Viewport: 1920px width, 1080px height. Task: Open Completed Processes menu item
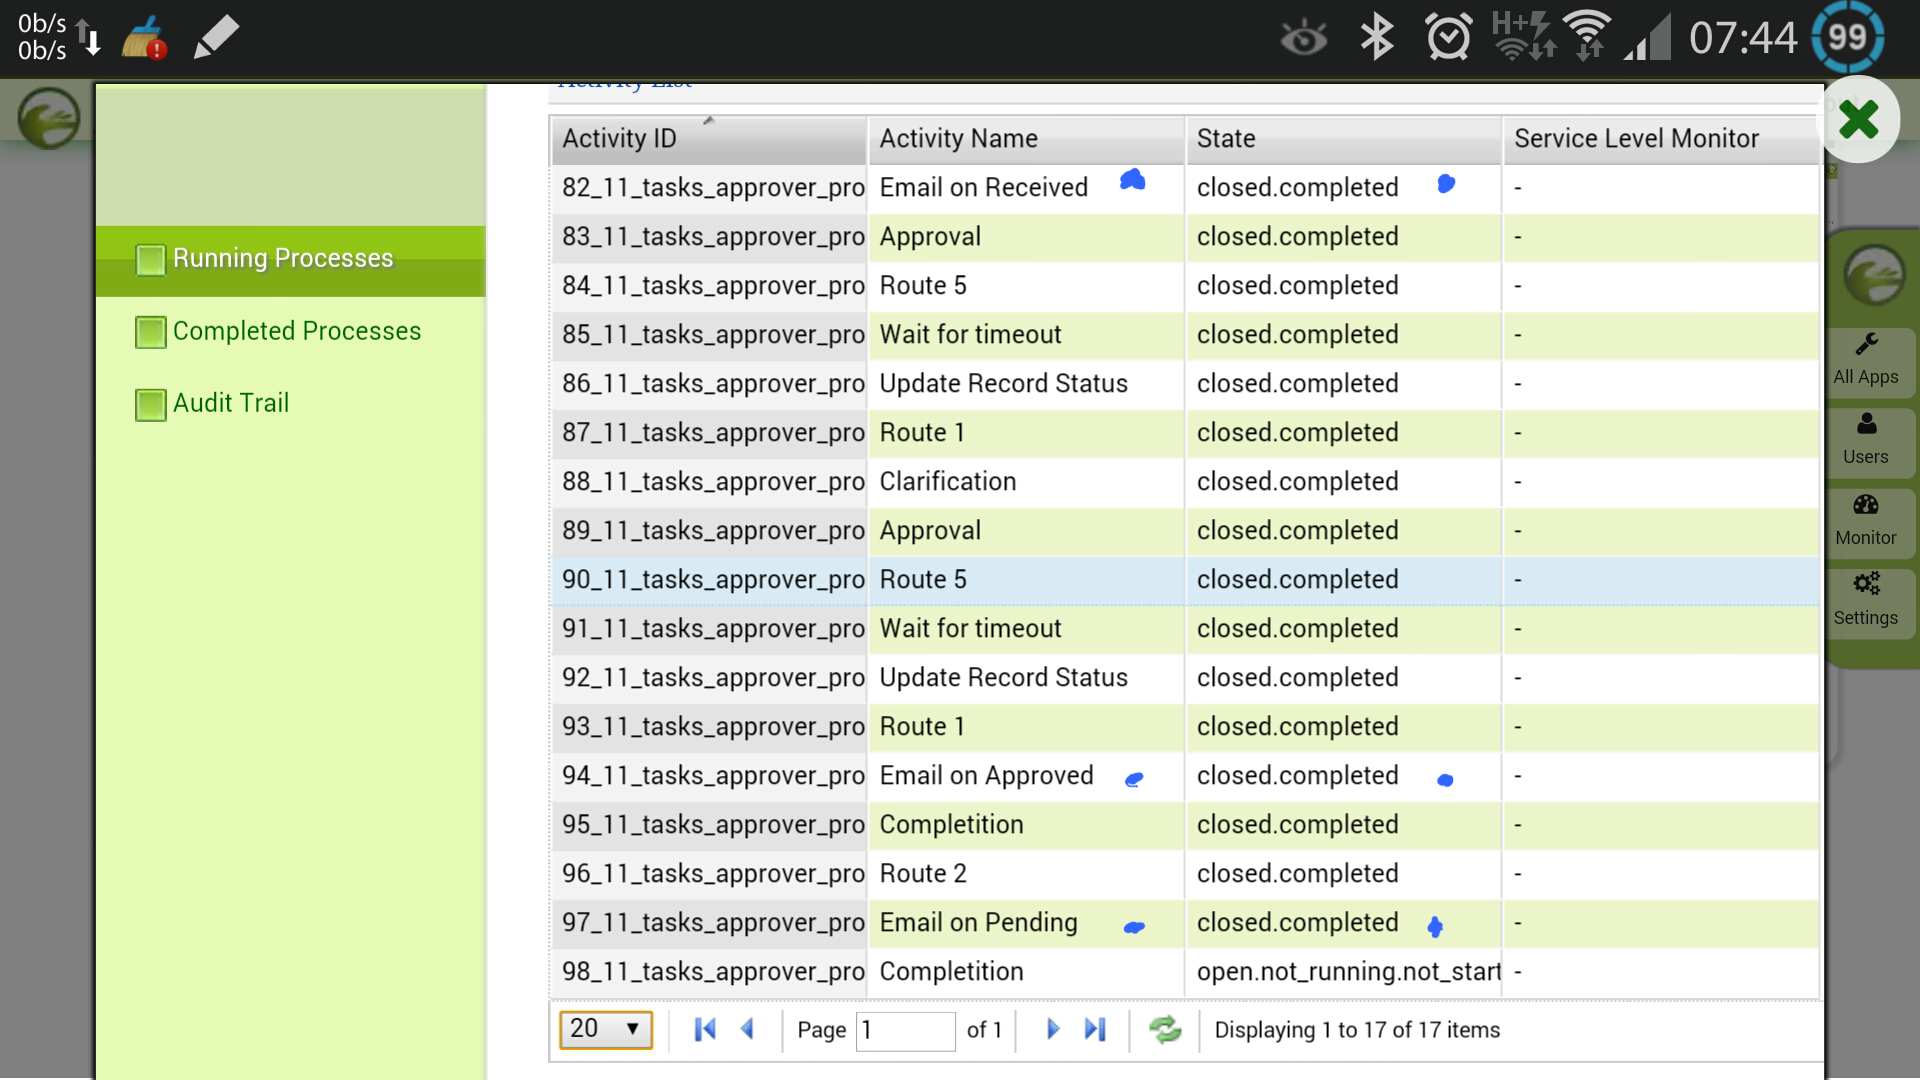296,331
